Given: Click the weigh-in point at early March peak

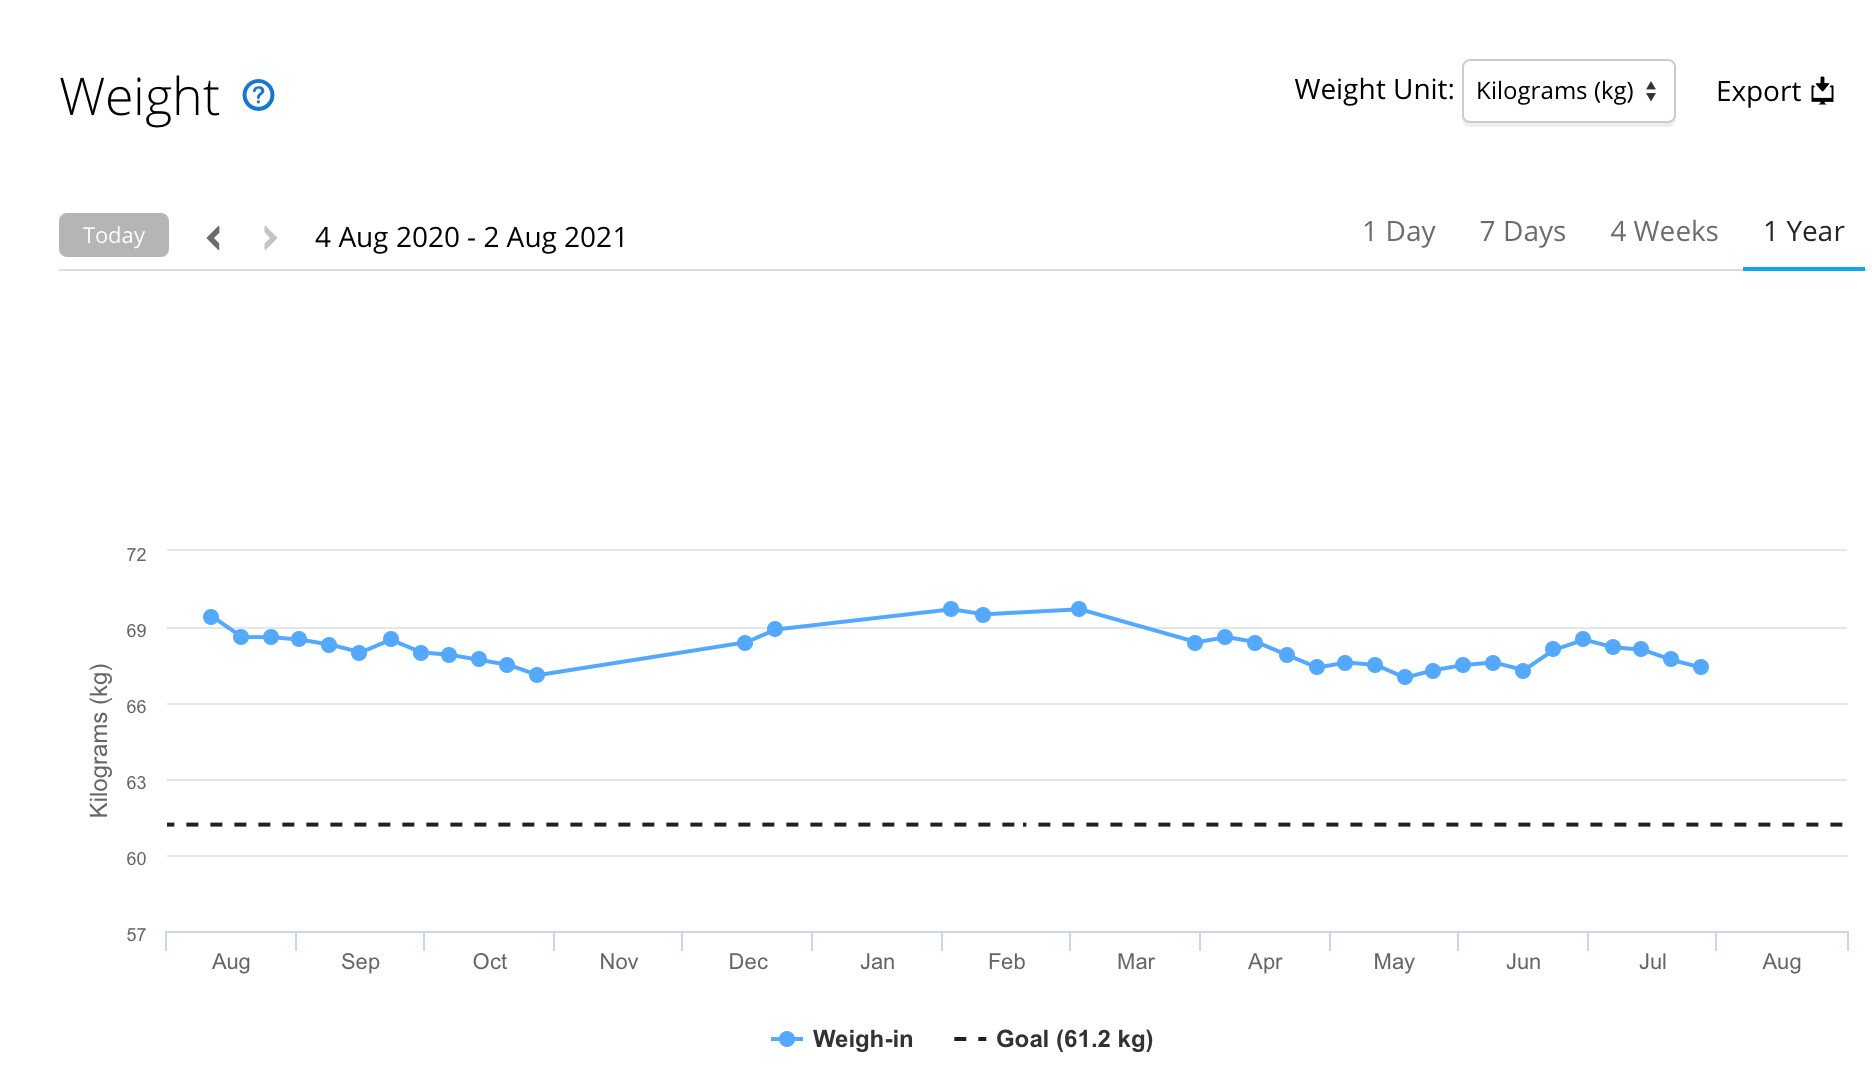Looking at the screenshot, I should 1079,609.
